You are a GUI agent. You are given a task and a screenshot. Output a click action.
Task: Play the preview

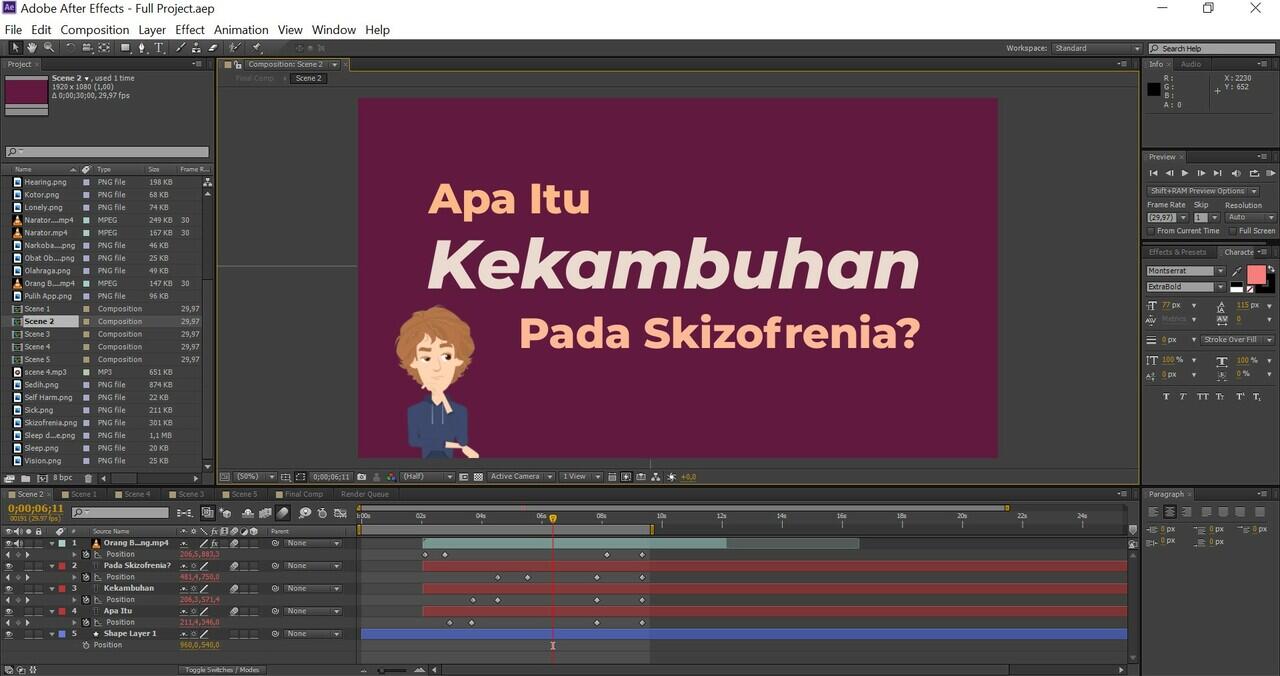tap(1185, 173)
